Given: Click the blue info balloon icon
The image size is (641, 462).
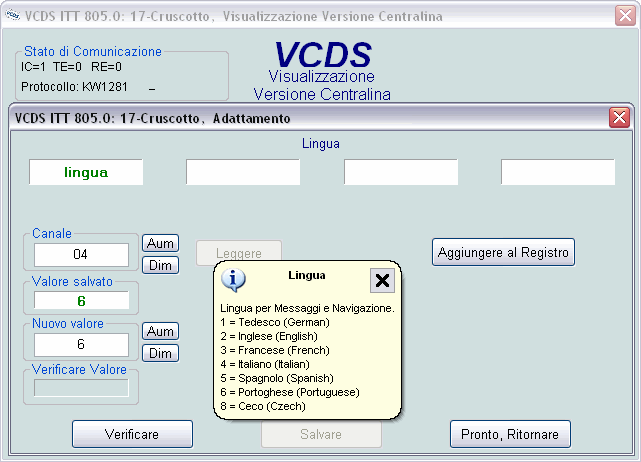Looking at the screenshot, I should point(233,280).
